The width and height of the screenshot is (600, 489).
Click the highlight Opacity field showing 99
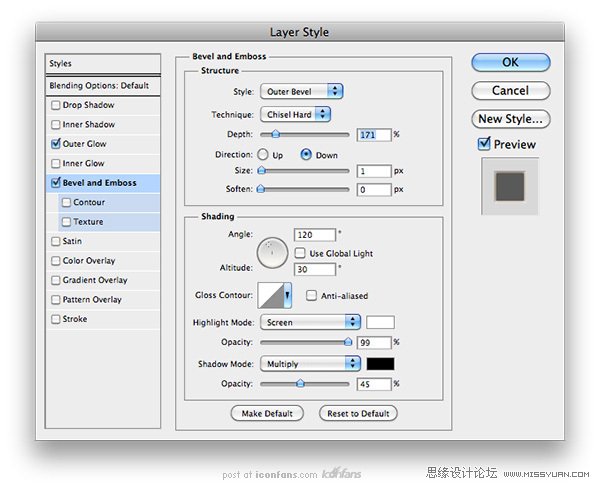coord(374,342)
